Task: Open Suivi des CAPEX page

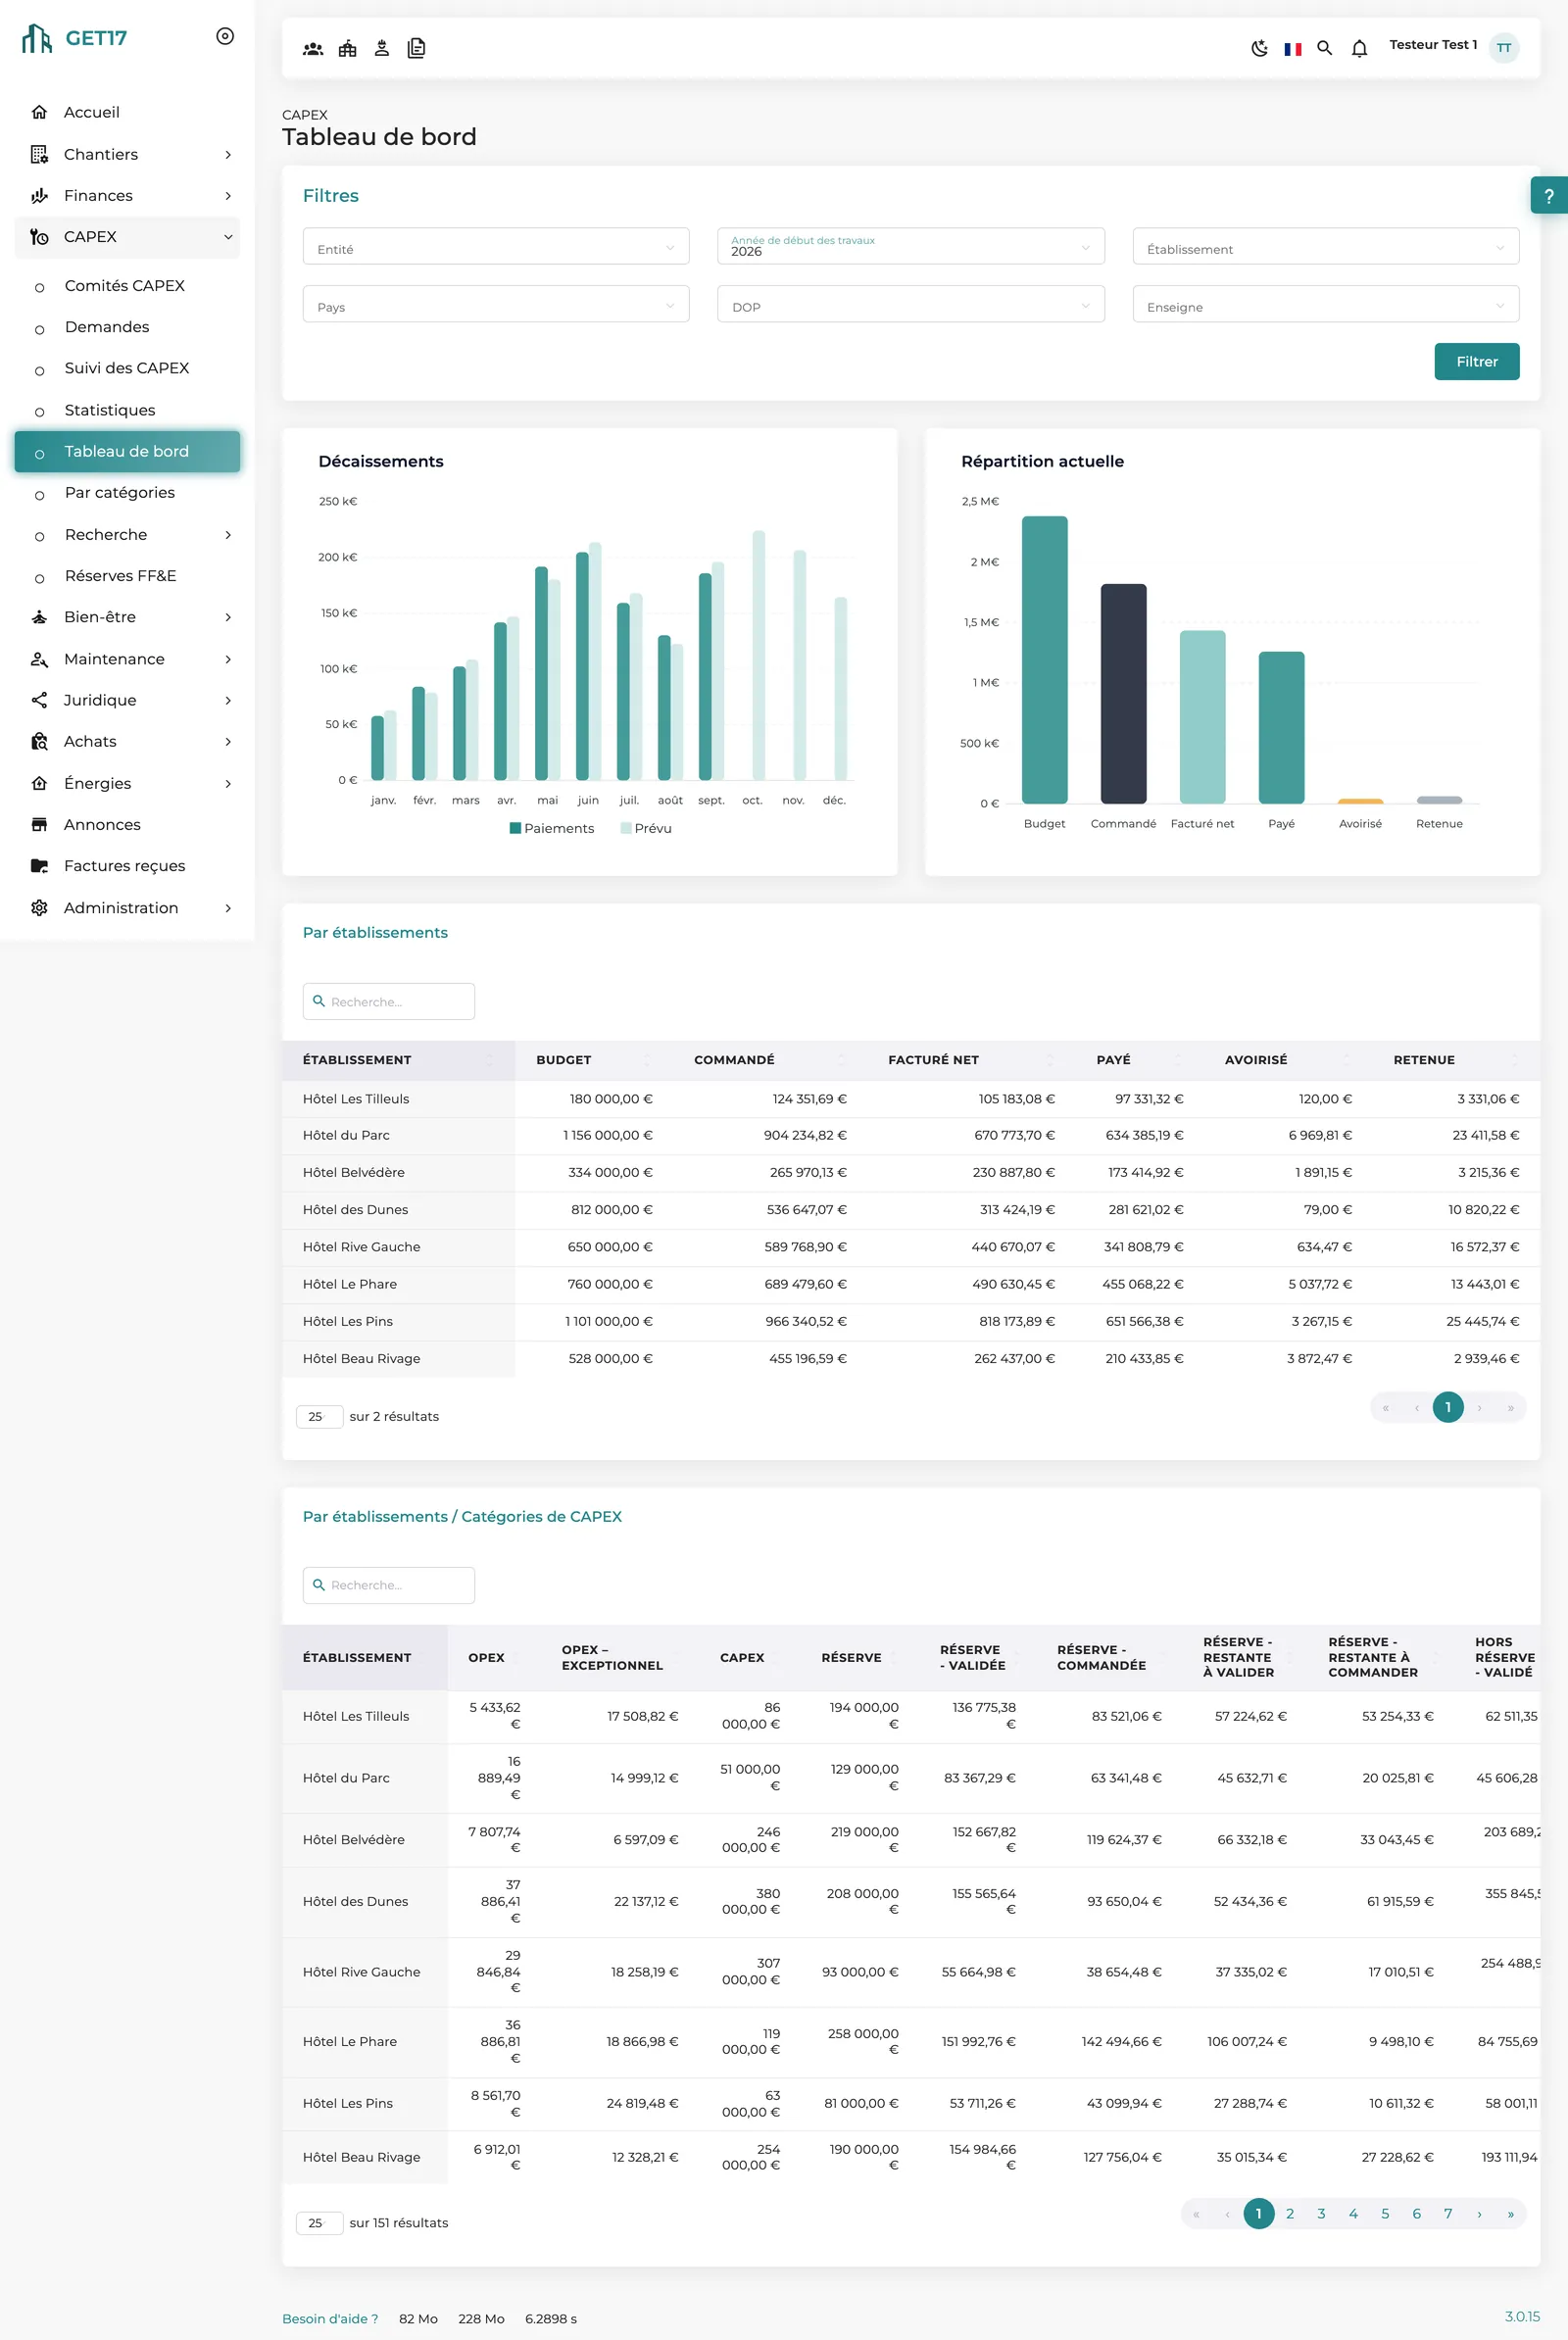Action: click(127, 368)
